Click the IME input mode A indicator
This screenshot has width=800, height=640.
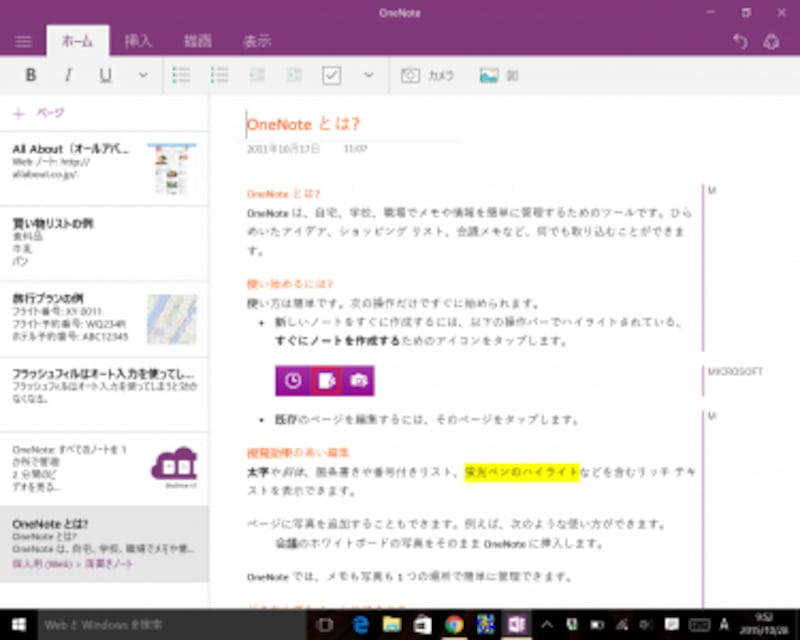pyautogui.click(x=724, y=625)
